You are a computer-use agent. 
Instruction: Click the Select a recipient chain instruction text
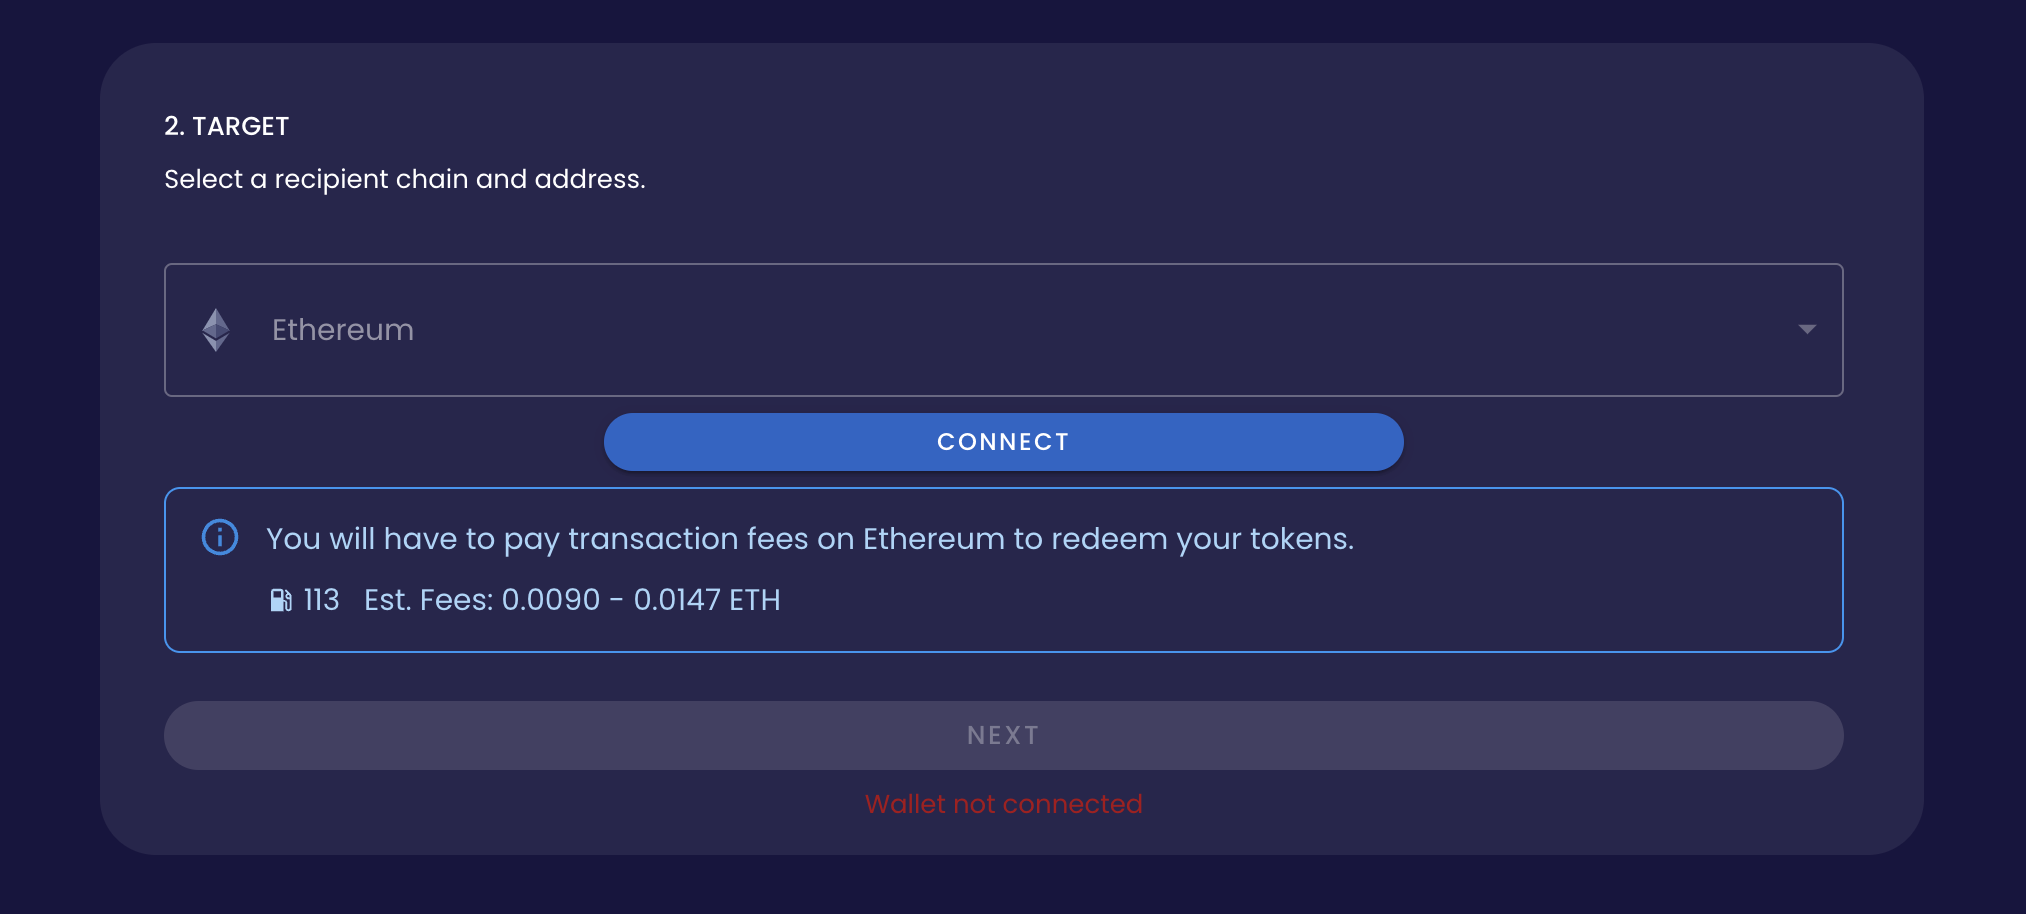pyautogui.click(x=405, y=179)
